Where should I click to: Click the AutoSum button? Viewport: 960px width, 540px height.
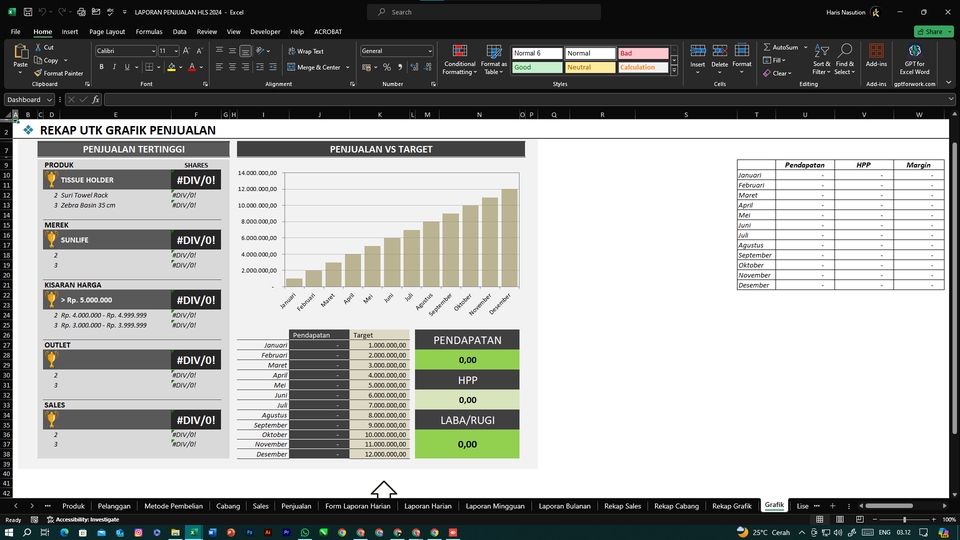point(781,47)
